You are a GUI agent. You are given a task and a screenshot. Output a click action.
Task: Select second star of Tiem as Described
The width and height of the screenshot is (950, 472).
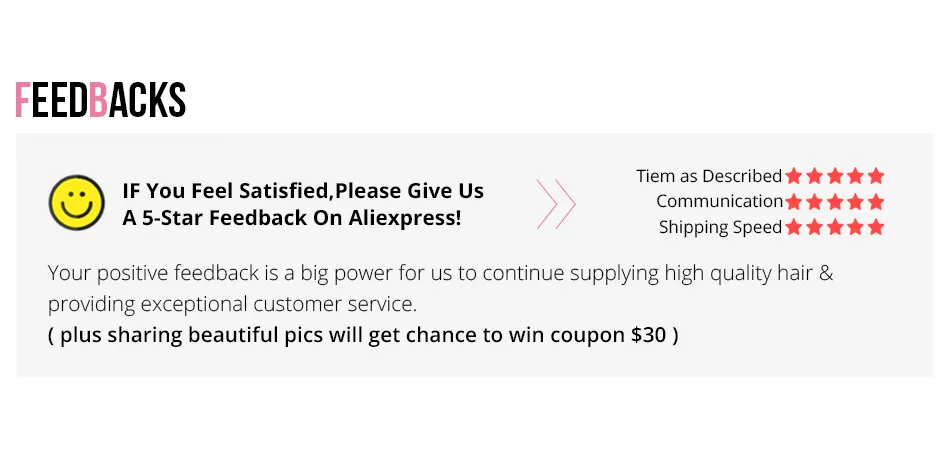pyautogui.click(x=814, y=176)
